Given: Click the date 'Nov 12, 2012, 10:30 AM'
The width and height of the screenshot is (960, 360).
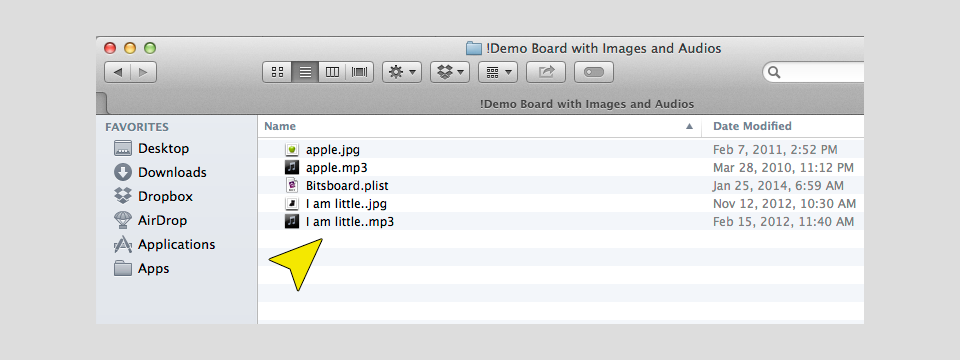Looking at the screenshot, I should (x=784, y=203).
